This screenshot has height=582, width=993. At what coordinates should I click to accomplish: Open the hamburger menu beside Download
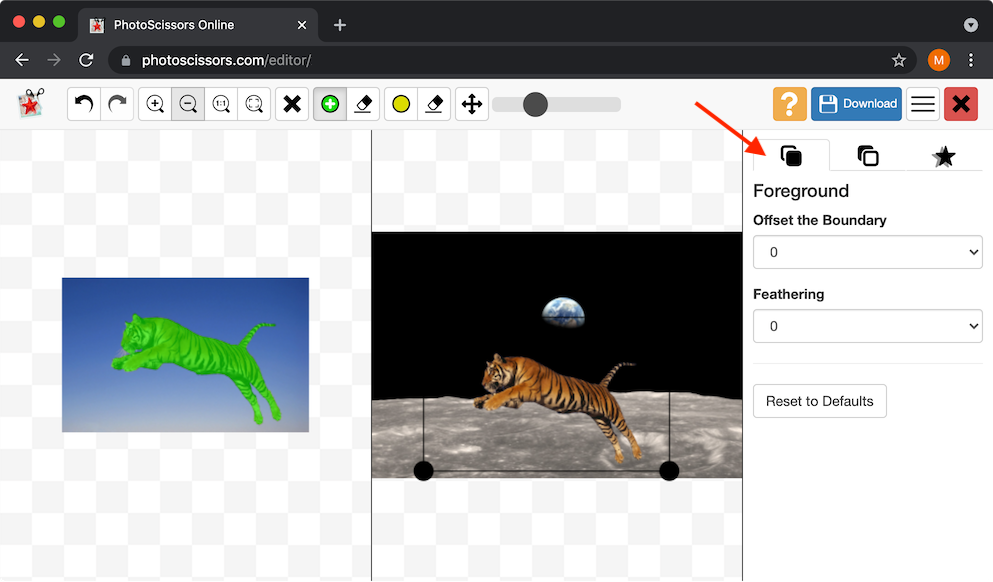coord(922,103)
